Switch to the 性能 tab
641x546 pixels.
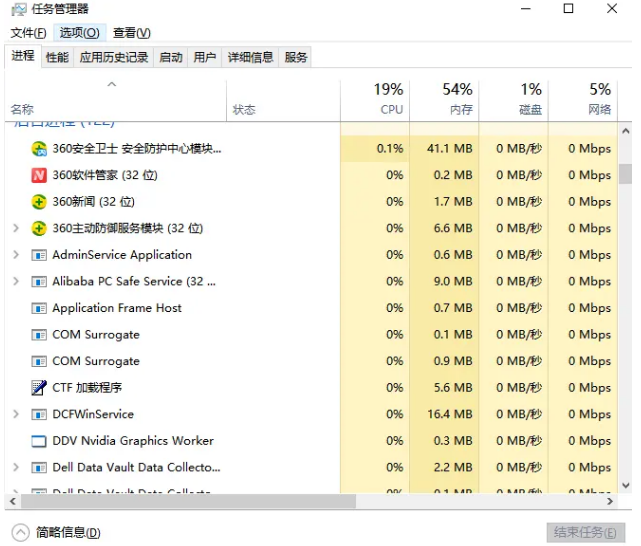pyautogui.click(x=57, y=57)
